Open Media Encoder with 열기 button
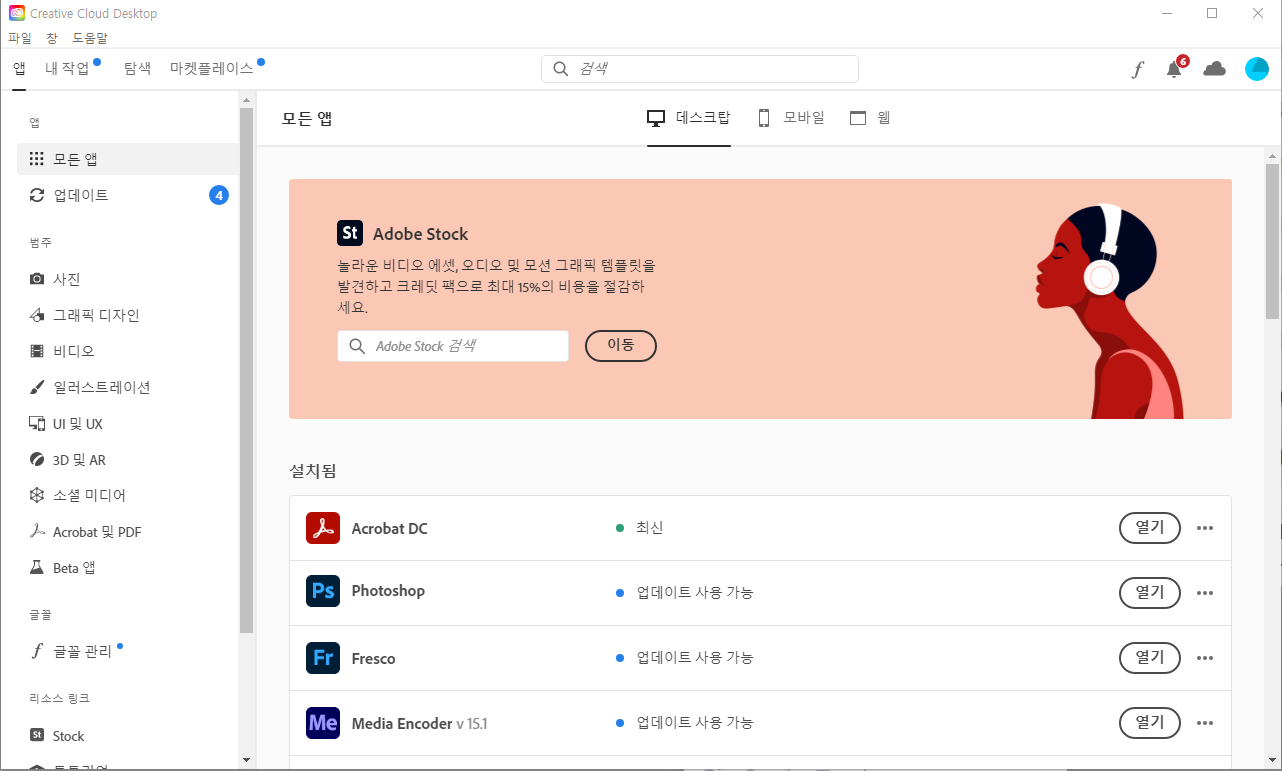Screen dimensions: 1282x771 (x=1150, y=722)
